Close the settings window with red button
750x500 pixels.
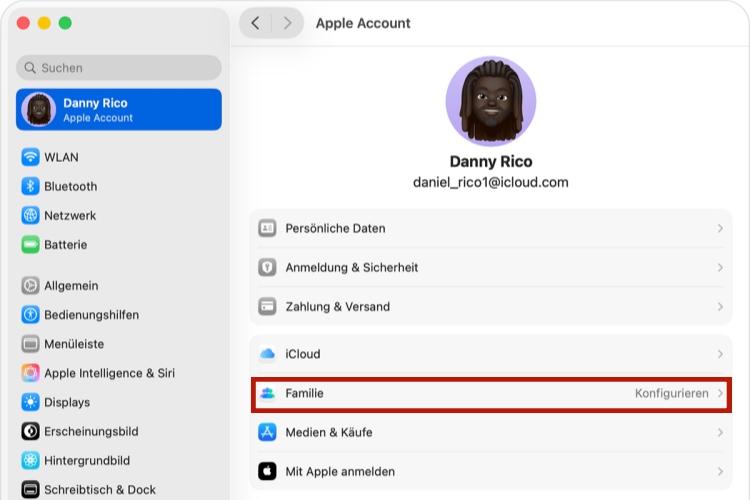(23, 23)
